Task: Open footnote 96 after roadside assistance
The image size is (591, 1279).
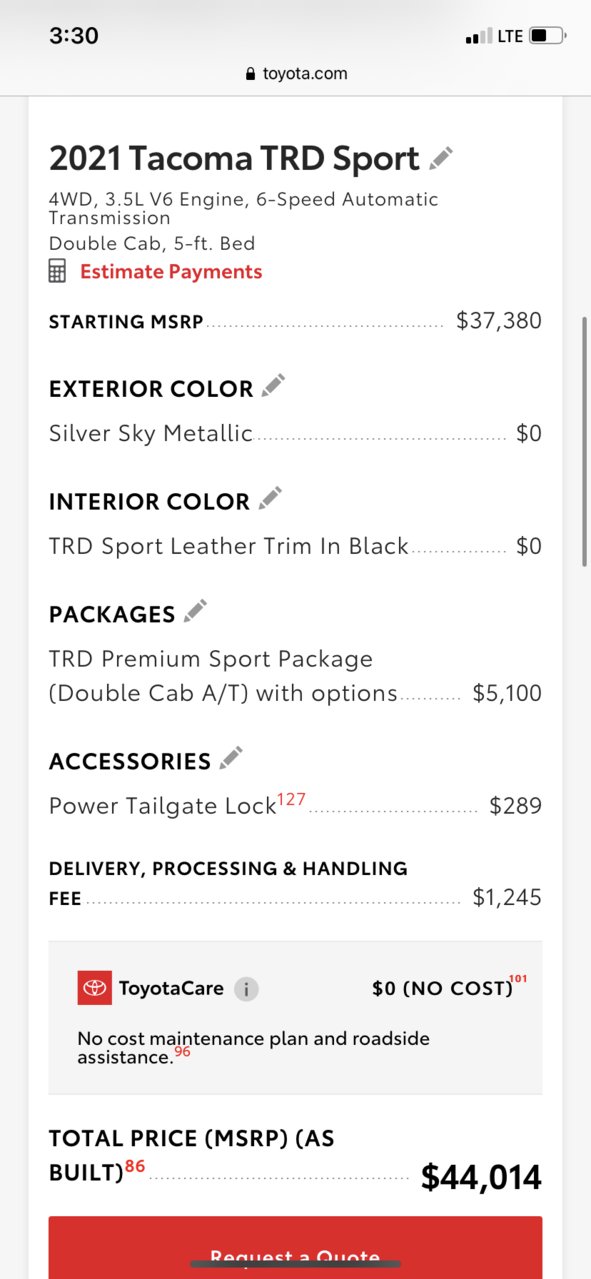Action: tap(182, 1051)
